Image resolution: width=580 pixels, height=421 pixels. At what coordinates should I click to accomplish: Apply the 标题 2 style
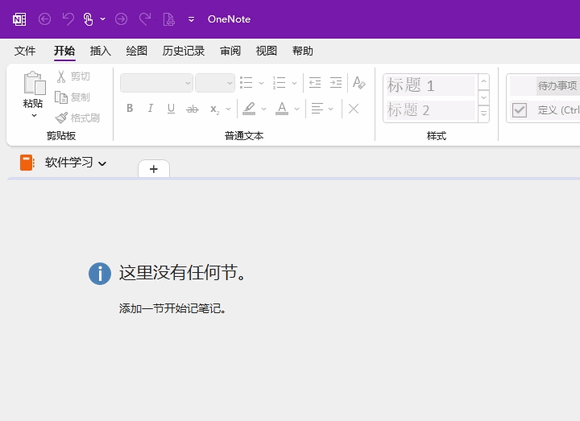pos(430,110)
